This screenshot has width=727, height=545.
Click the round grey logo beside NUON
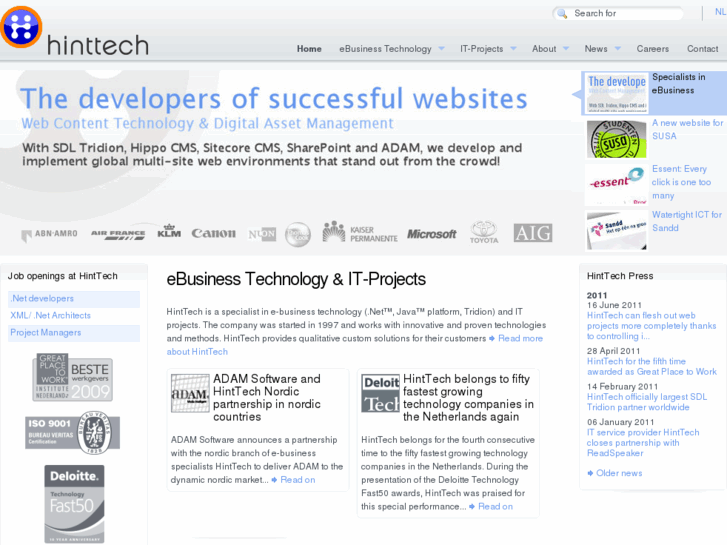[x=298, y=234]
